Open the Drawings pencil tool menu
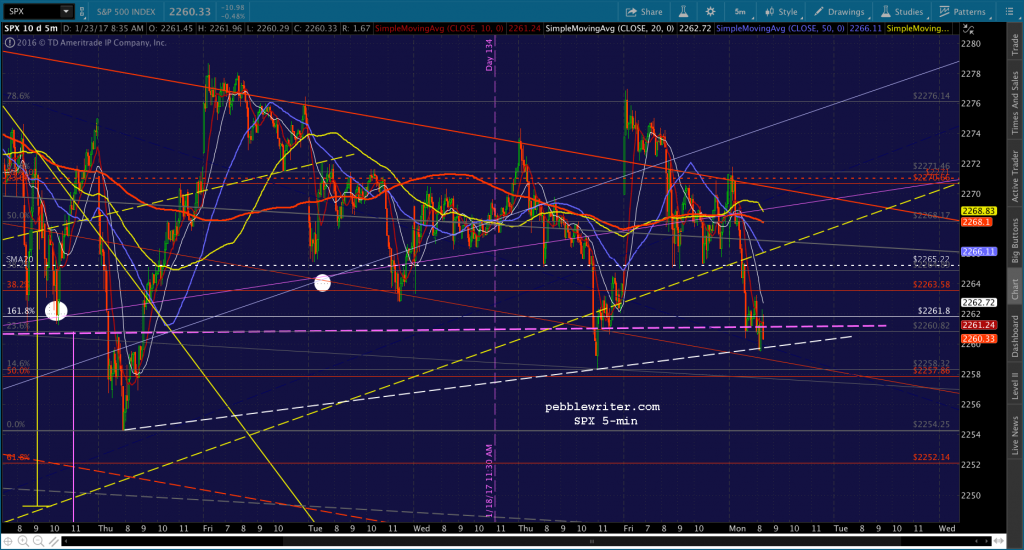 coord(839,12)
